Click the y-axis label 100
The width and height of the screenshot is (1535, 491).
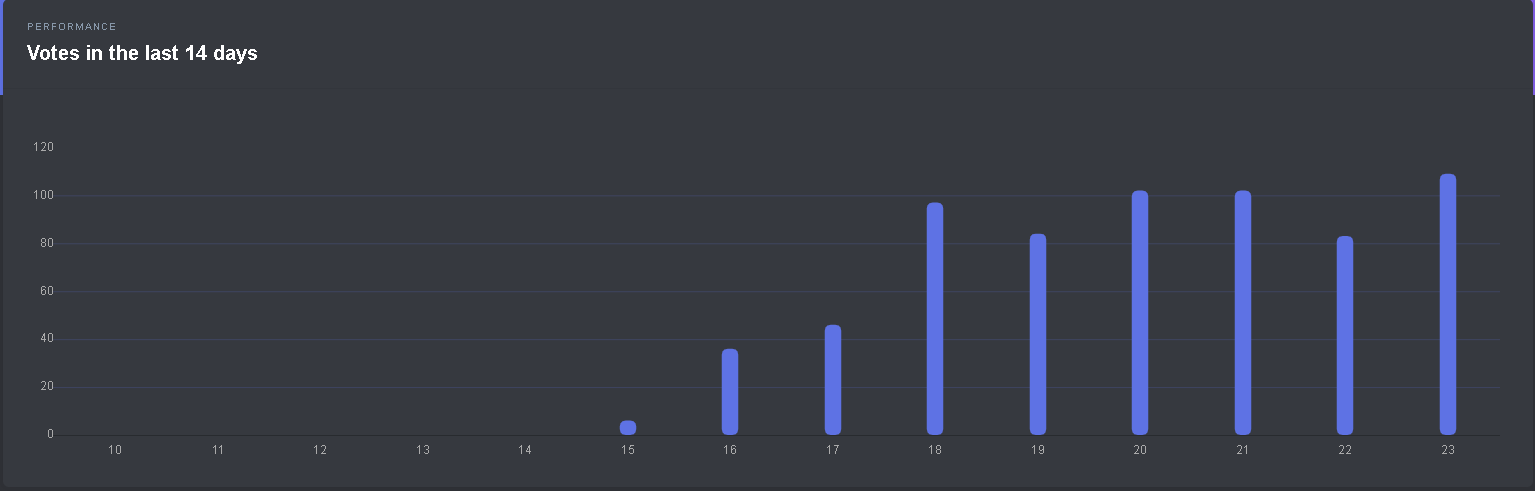(43, 195)
